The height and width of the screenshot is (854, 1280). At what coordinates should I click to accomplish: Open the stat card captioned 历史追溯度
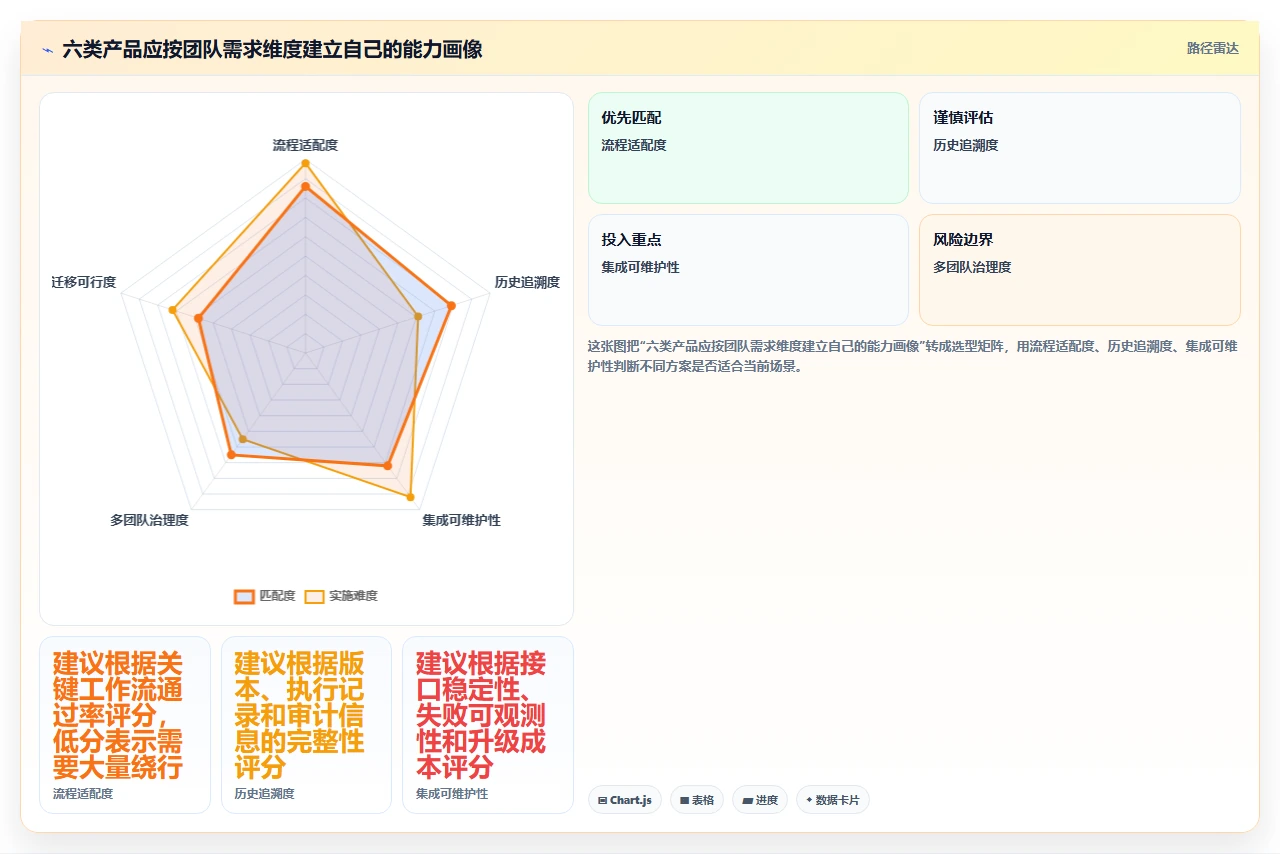(306, 725)
